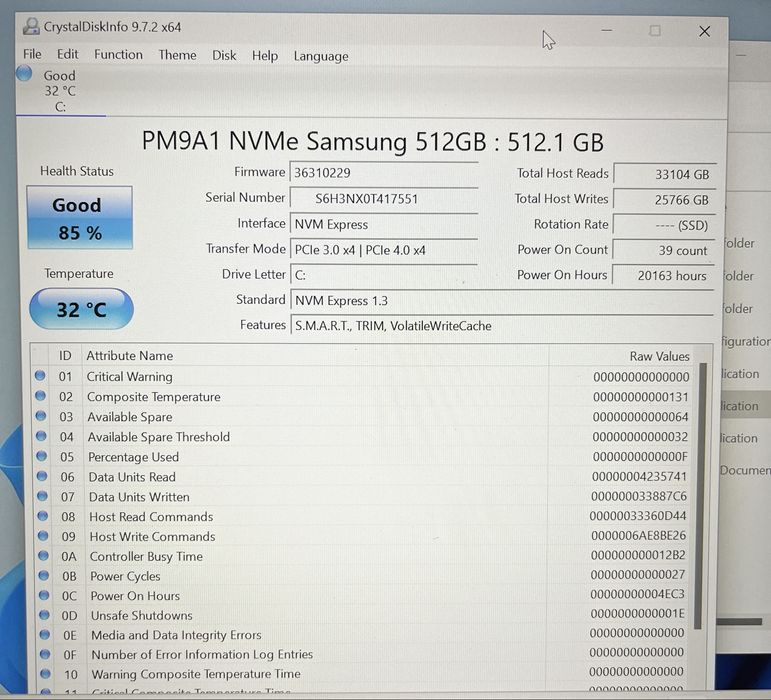Click the Good 85 % health status button
The image size is (771, 700).
click(x=80, y=218)
